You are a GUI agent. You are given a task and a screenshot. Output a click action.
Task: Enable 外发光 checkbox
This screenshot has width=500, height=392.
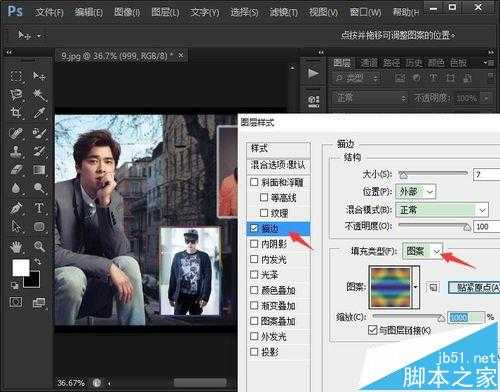click(x=254, y=336)
